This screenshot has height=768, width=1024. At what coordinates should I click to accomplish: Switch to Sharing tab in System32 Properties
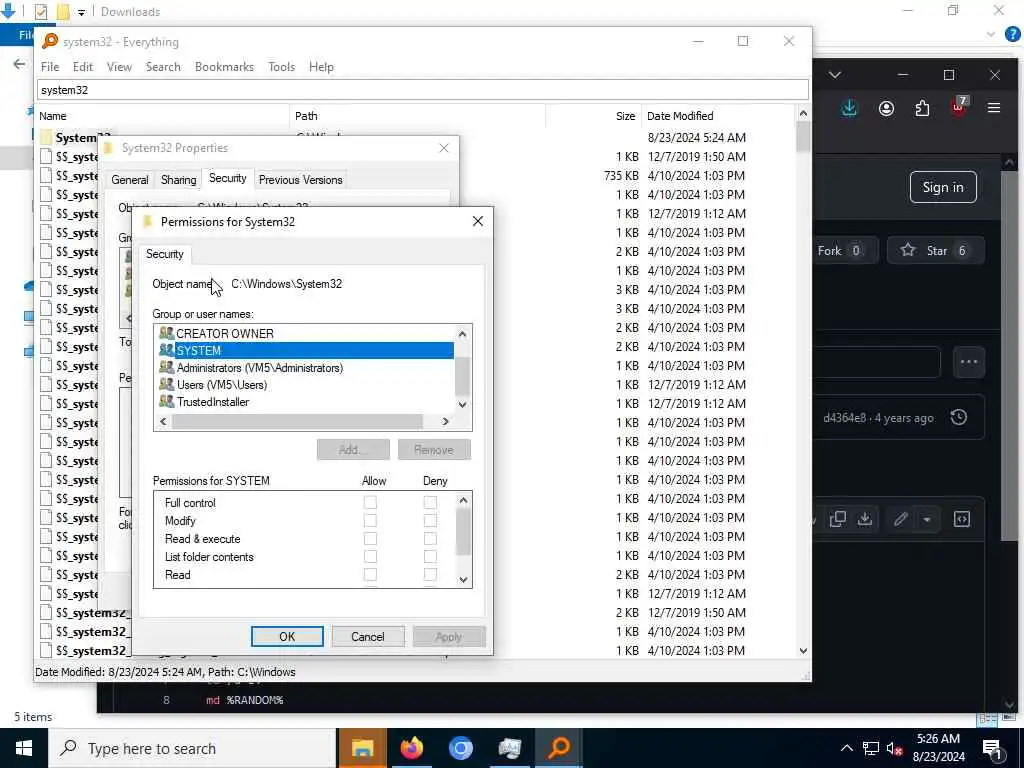pos(178,180)
